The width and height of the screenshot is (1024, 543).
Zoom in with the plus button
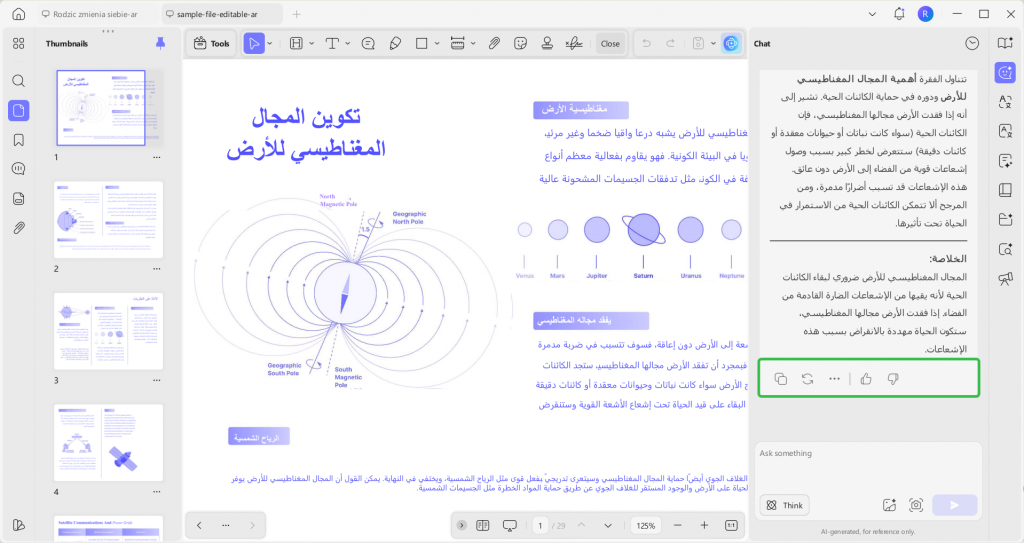pos(704,525)
